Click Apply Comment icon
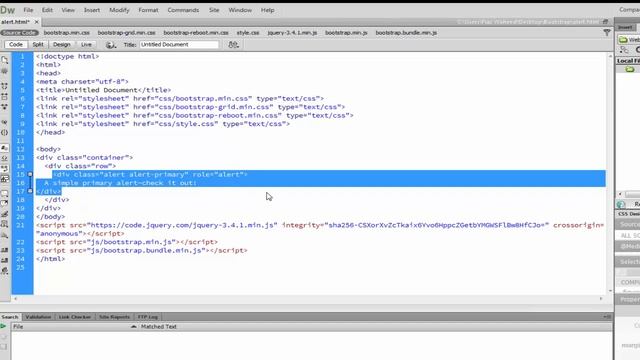The width and height of the screenshot is (640, 360). pyautogui.click(x=4, y=193)
